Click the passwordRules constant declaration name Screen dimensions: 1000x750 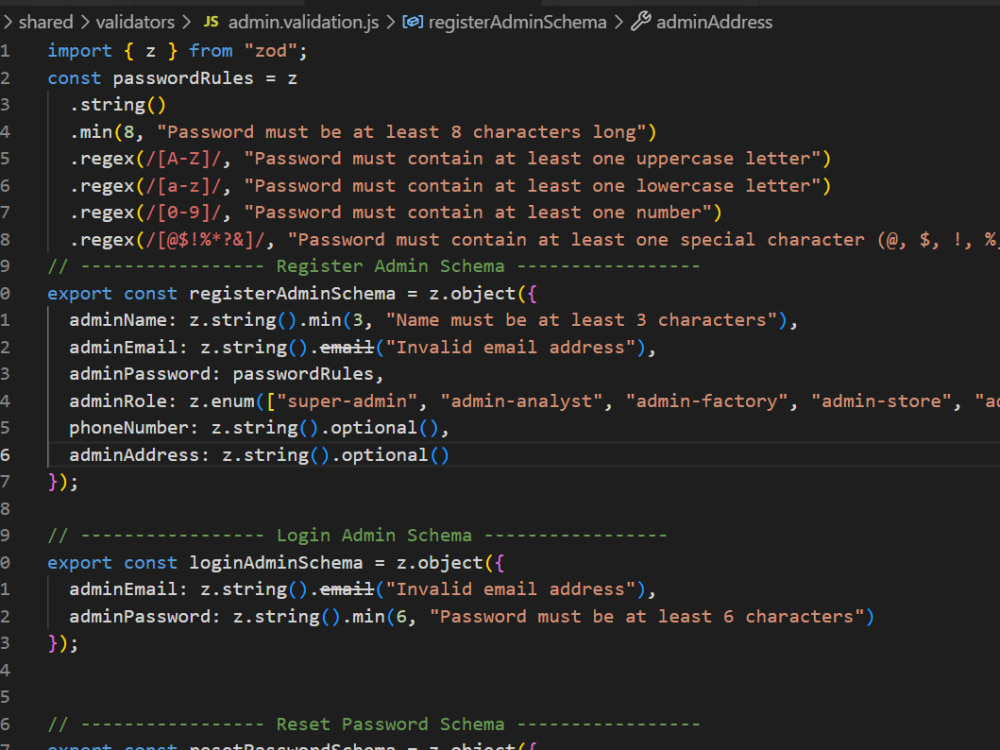(183, 78)
